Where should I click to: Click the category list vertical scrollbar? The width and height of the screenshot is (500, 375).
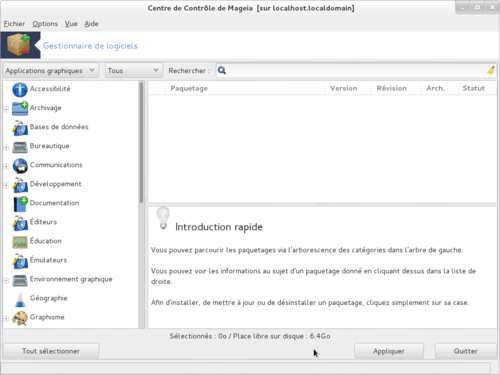[x=141, y=143]
